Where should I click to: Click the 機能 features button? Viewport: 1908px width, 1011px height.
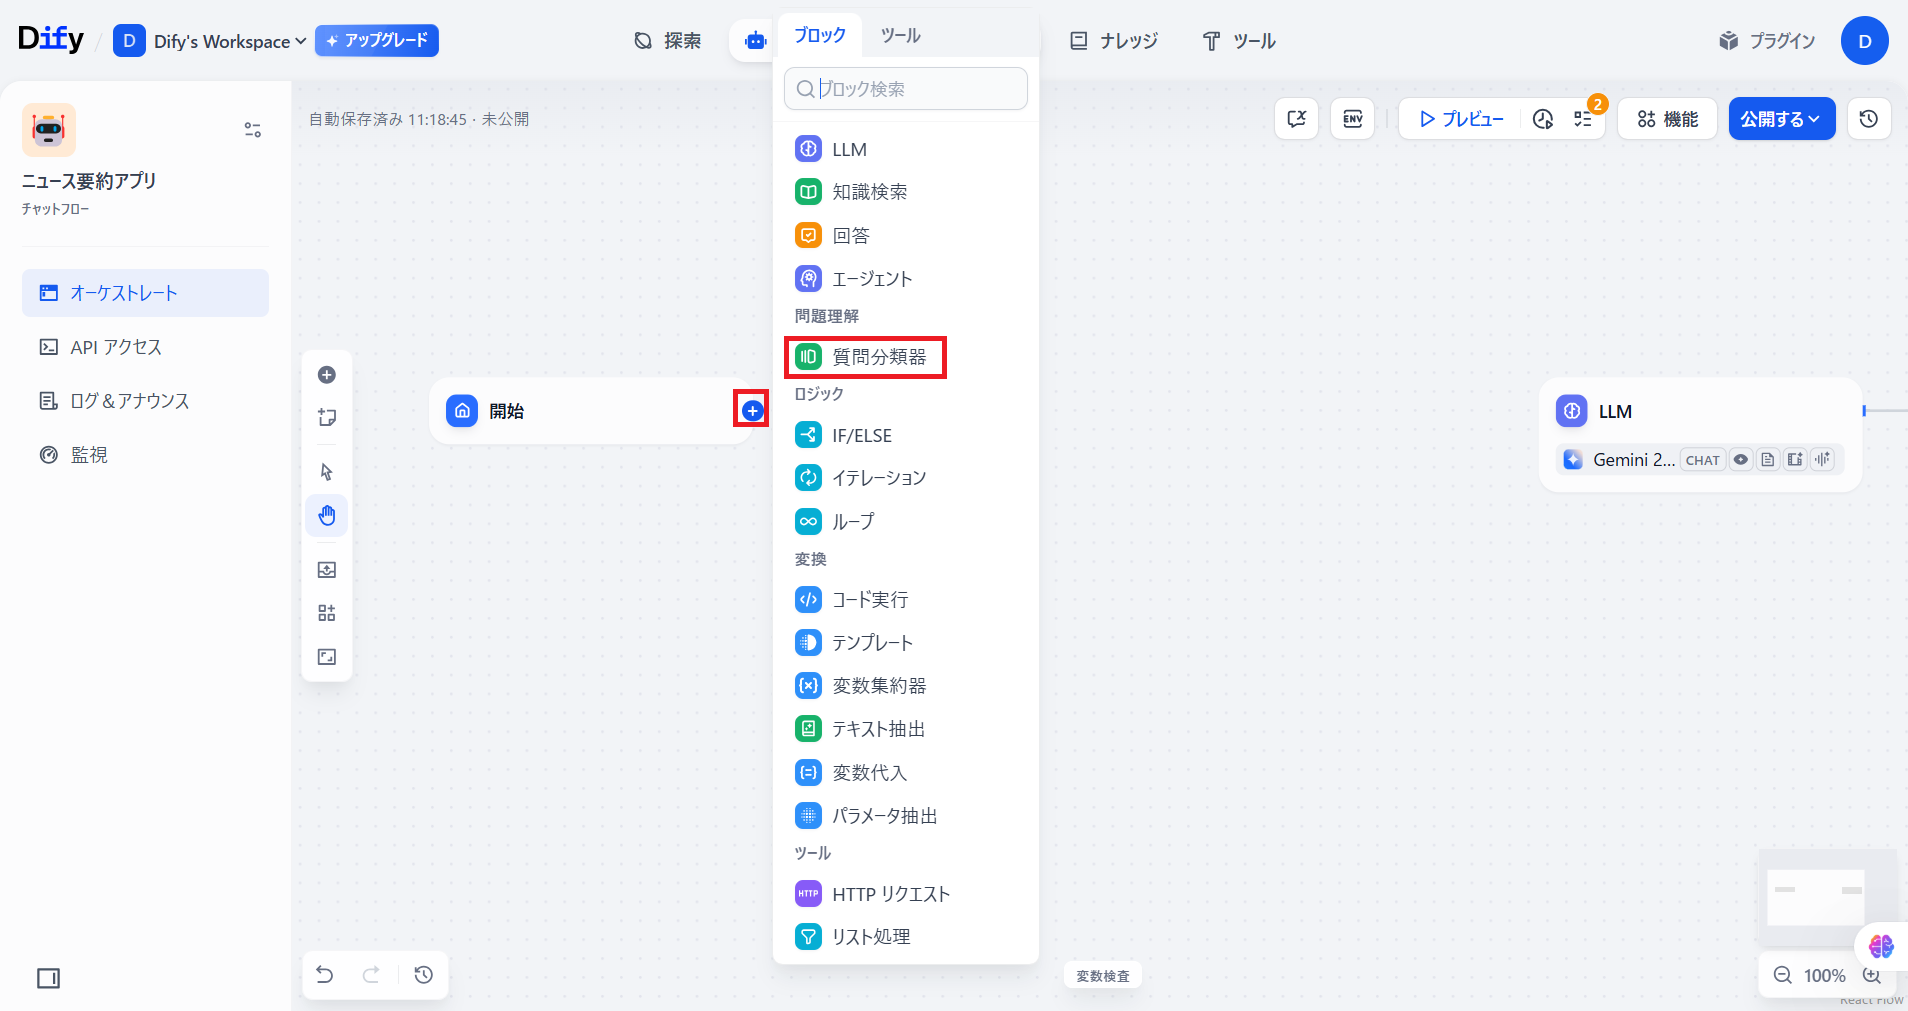1667,119
